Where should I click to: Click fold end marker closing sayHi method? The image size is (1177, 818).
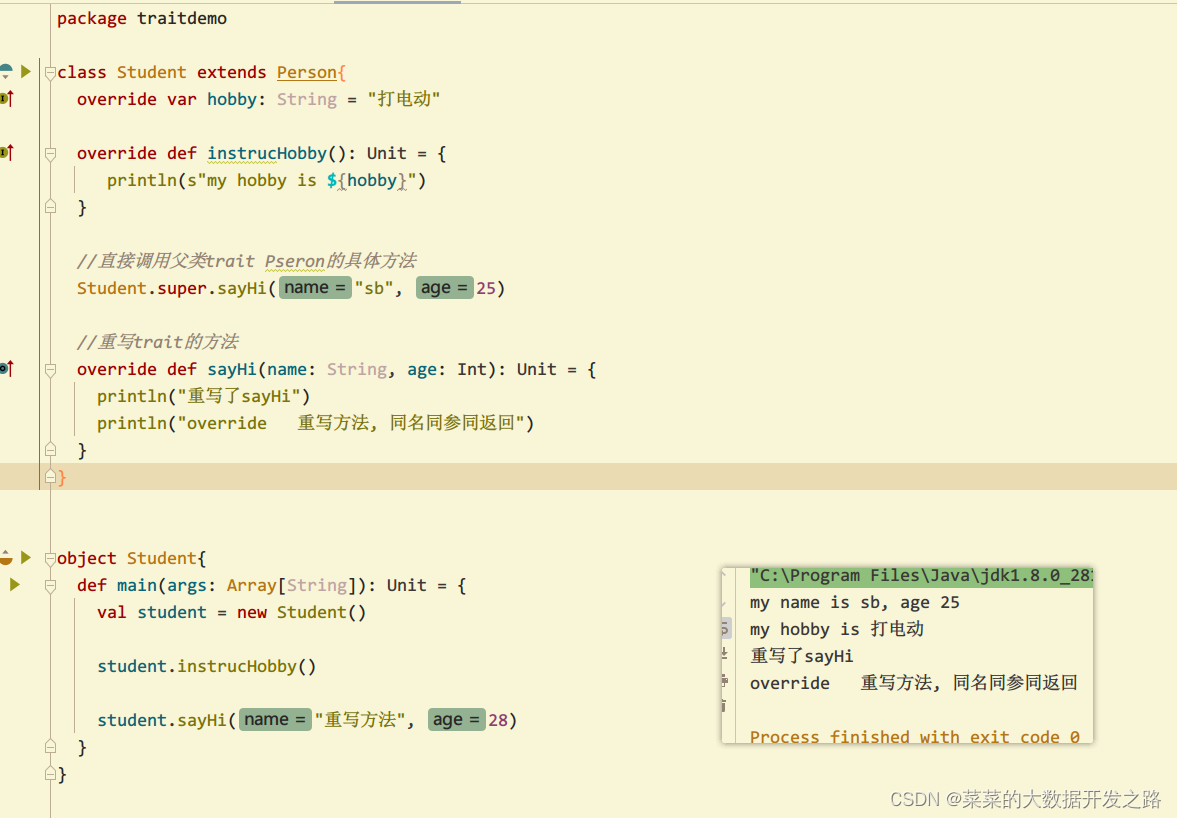(x=50, y=450)
